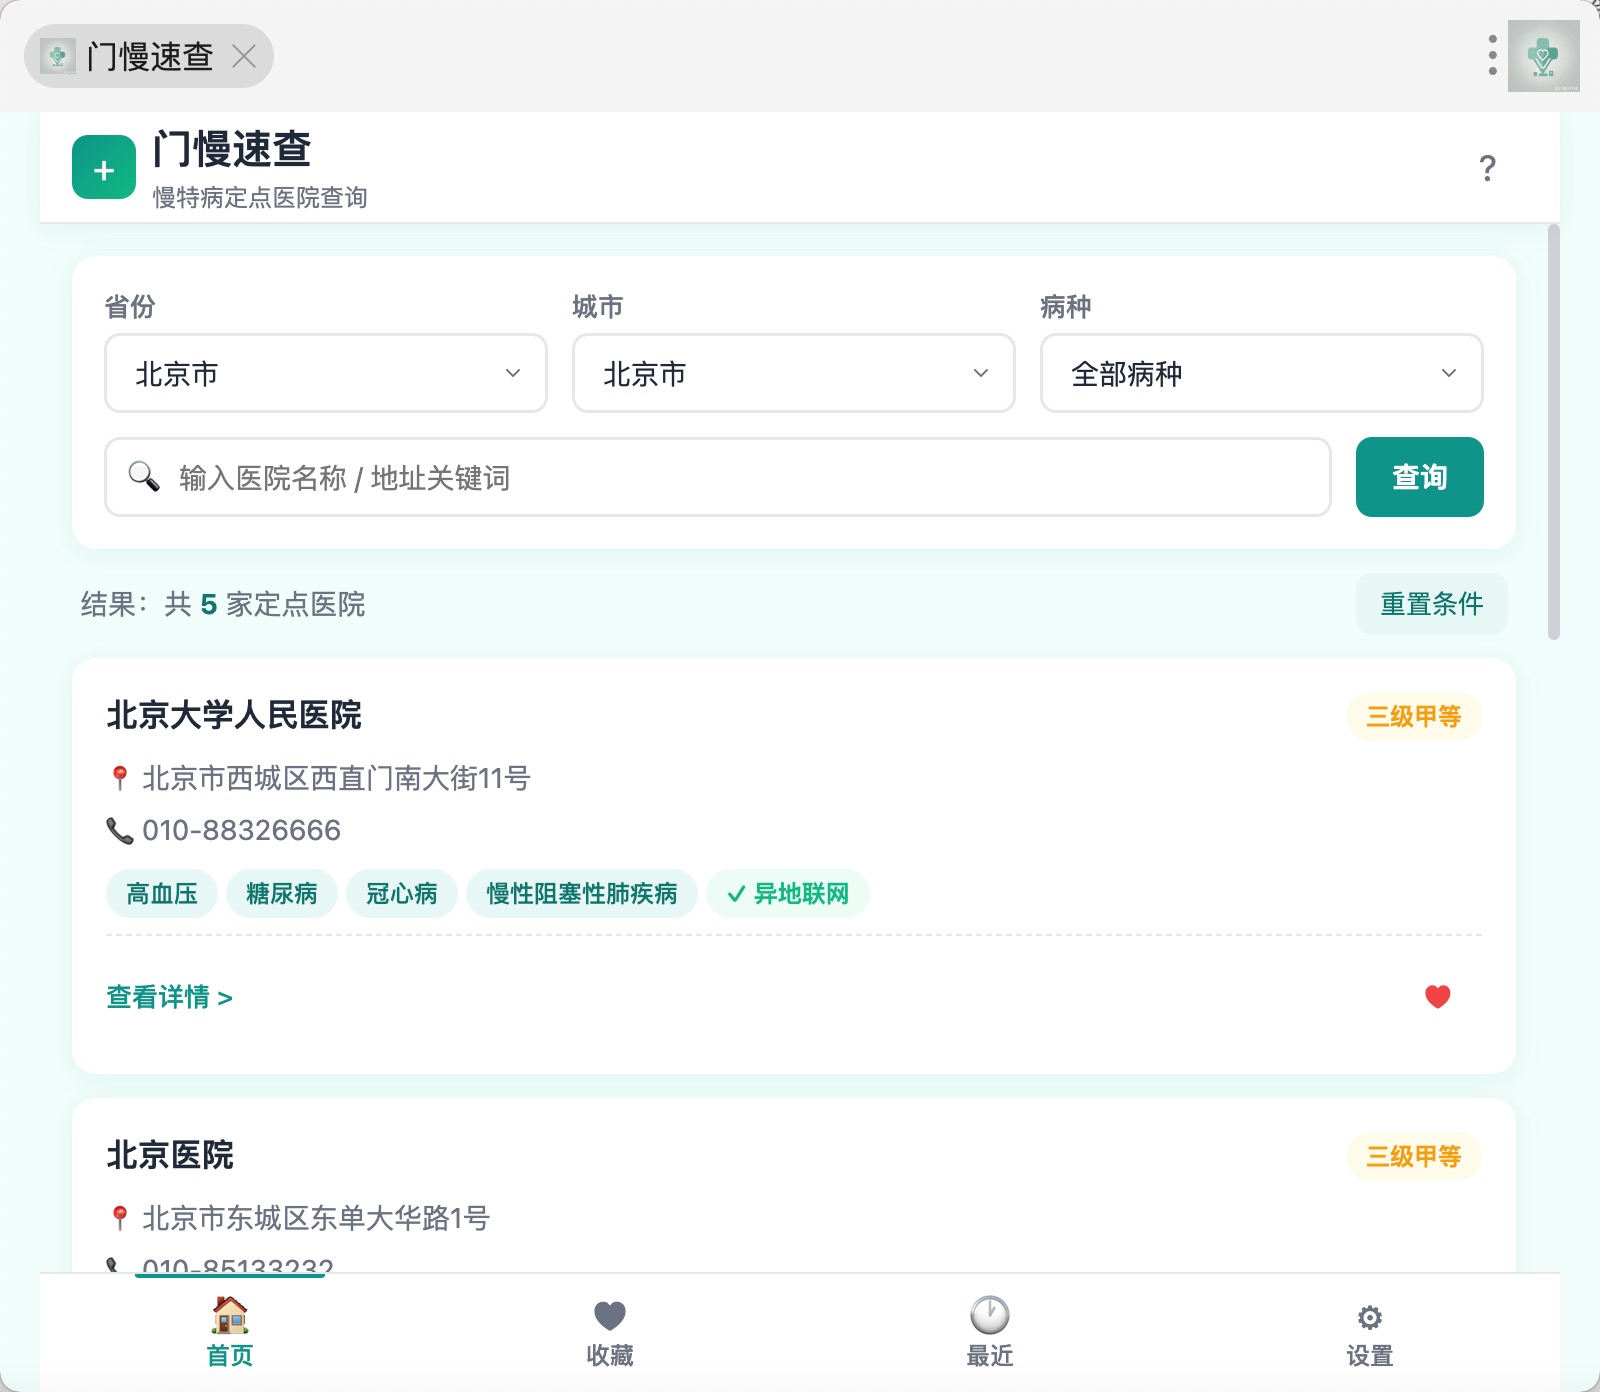Select the 慢性阻塞性肺疾病 tag
Viewport: 1600px width, 1392px height.
582,893
